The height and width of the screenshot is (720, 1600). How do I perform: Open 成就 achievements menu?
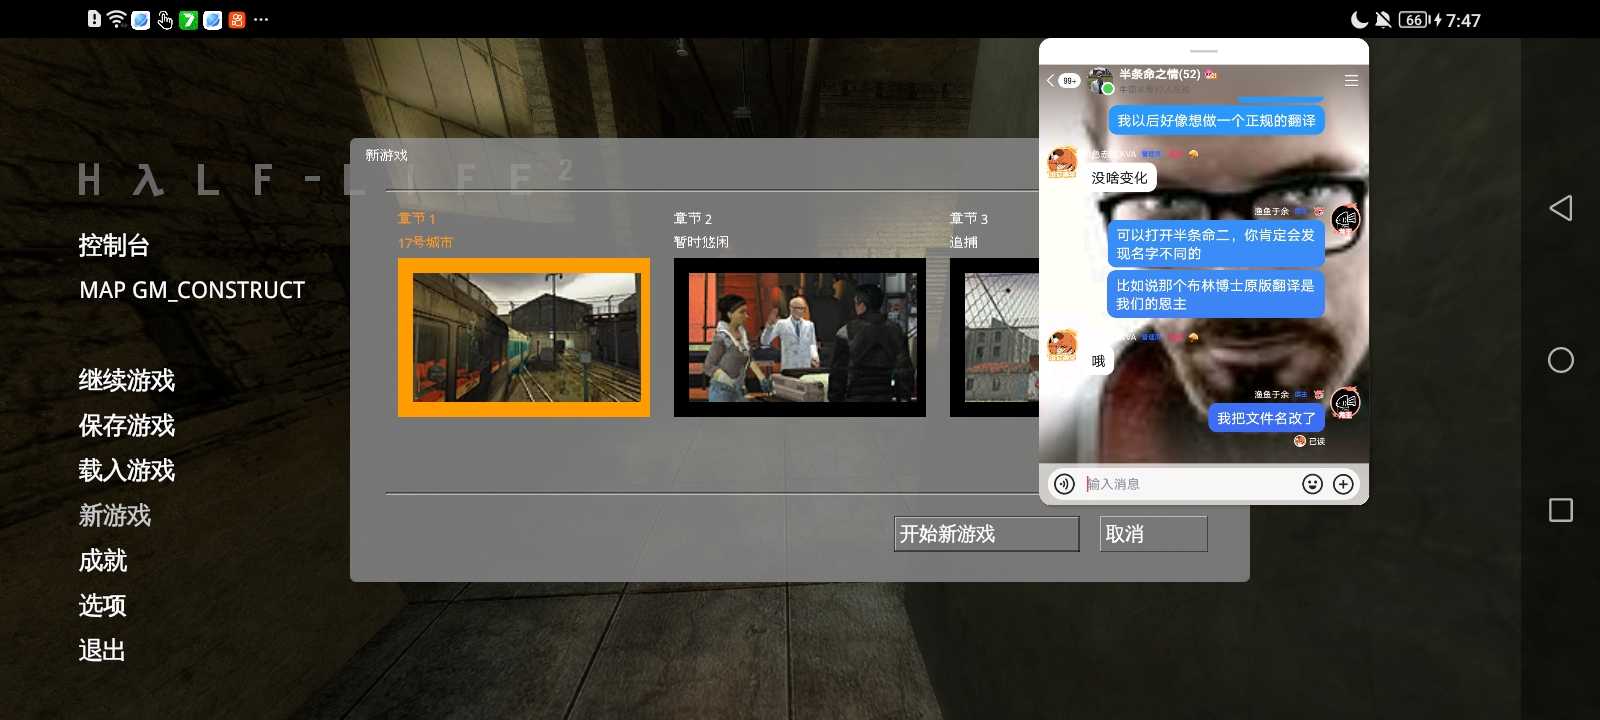click(103, 560)
